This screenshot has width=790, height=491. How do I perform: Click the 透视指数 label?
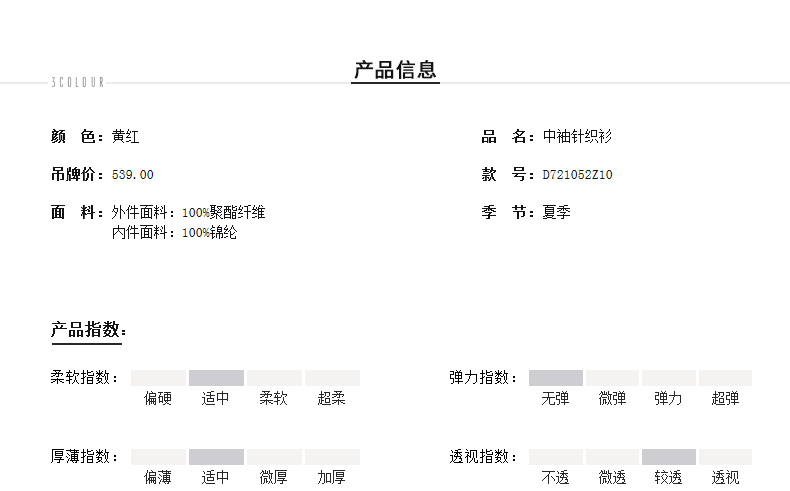483,456
